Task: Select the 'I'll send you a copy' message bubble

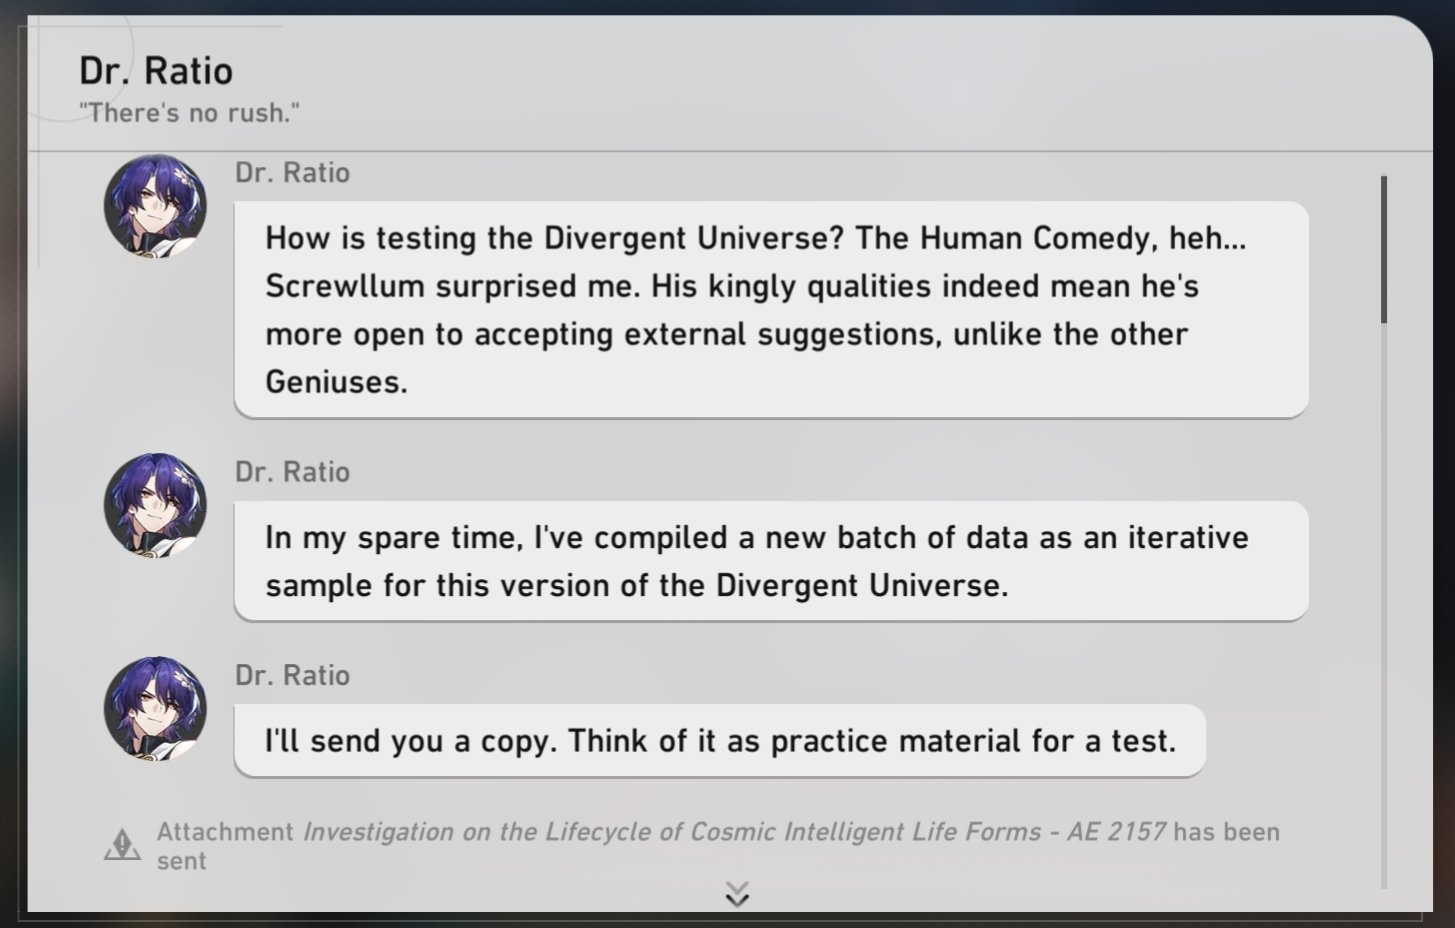Action: (x=719, y=741)
